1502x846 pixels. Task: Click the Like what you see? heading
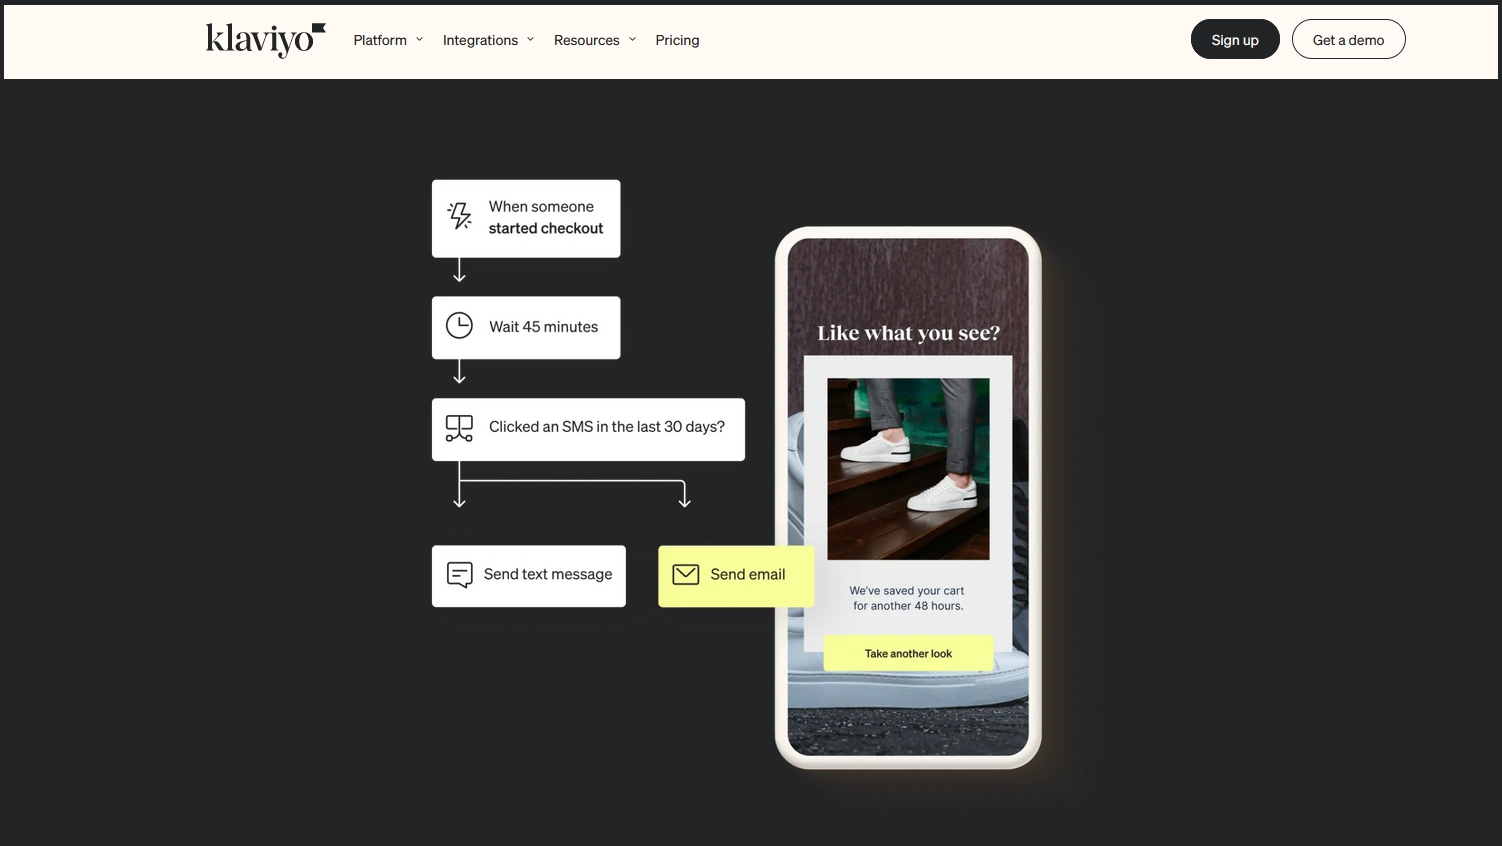908,333
